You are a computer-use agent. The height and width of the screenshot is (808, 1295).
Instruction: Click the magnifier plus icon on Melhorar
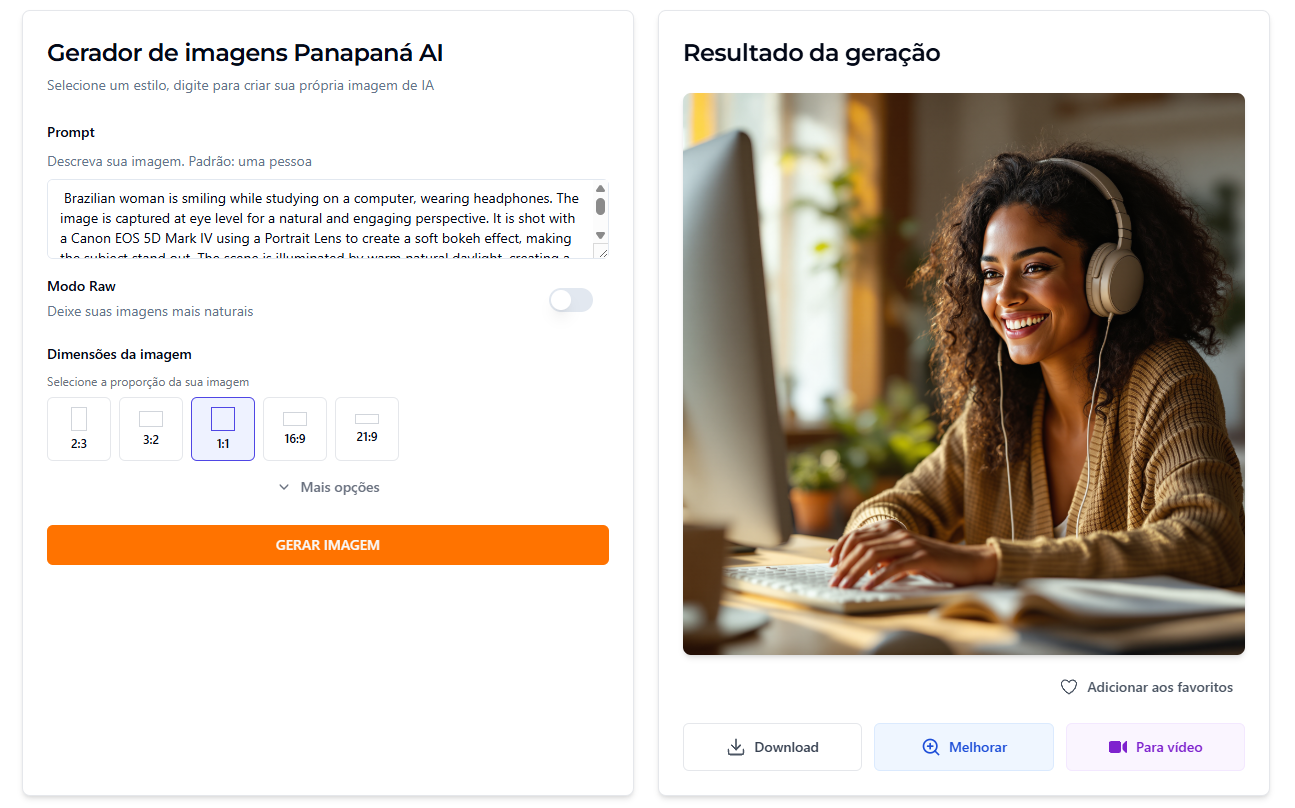point(931,747)
